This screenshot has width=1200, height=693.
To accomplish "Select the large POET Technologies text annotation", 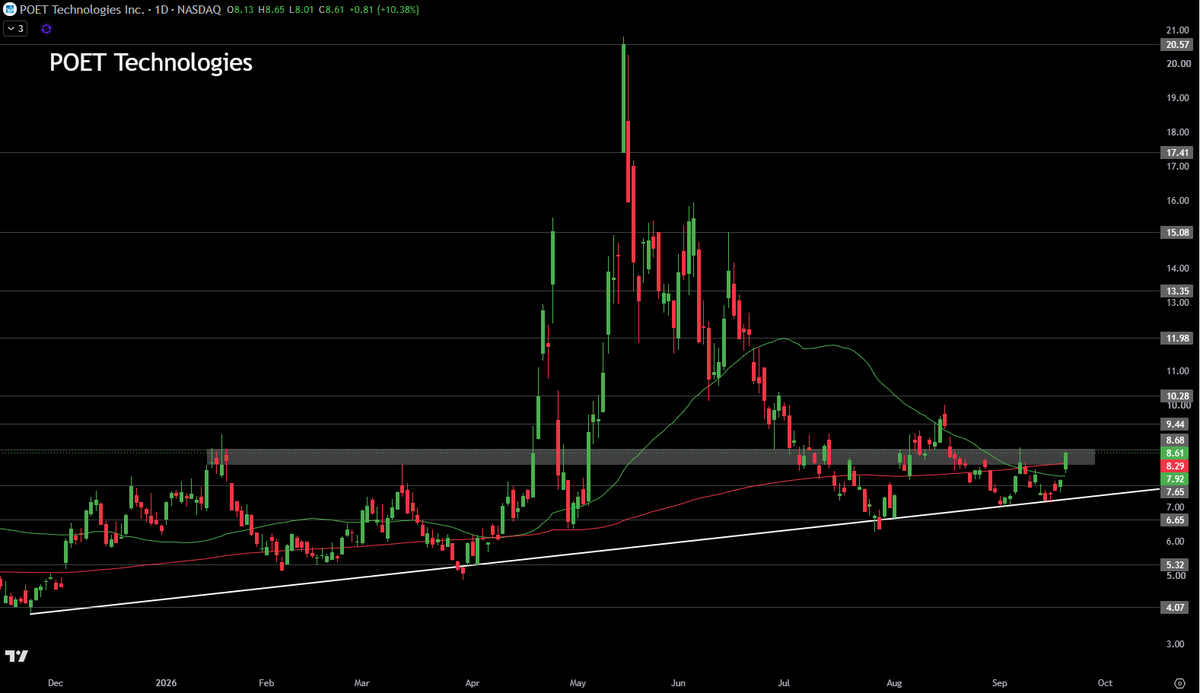I will tap(151, 63).
